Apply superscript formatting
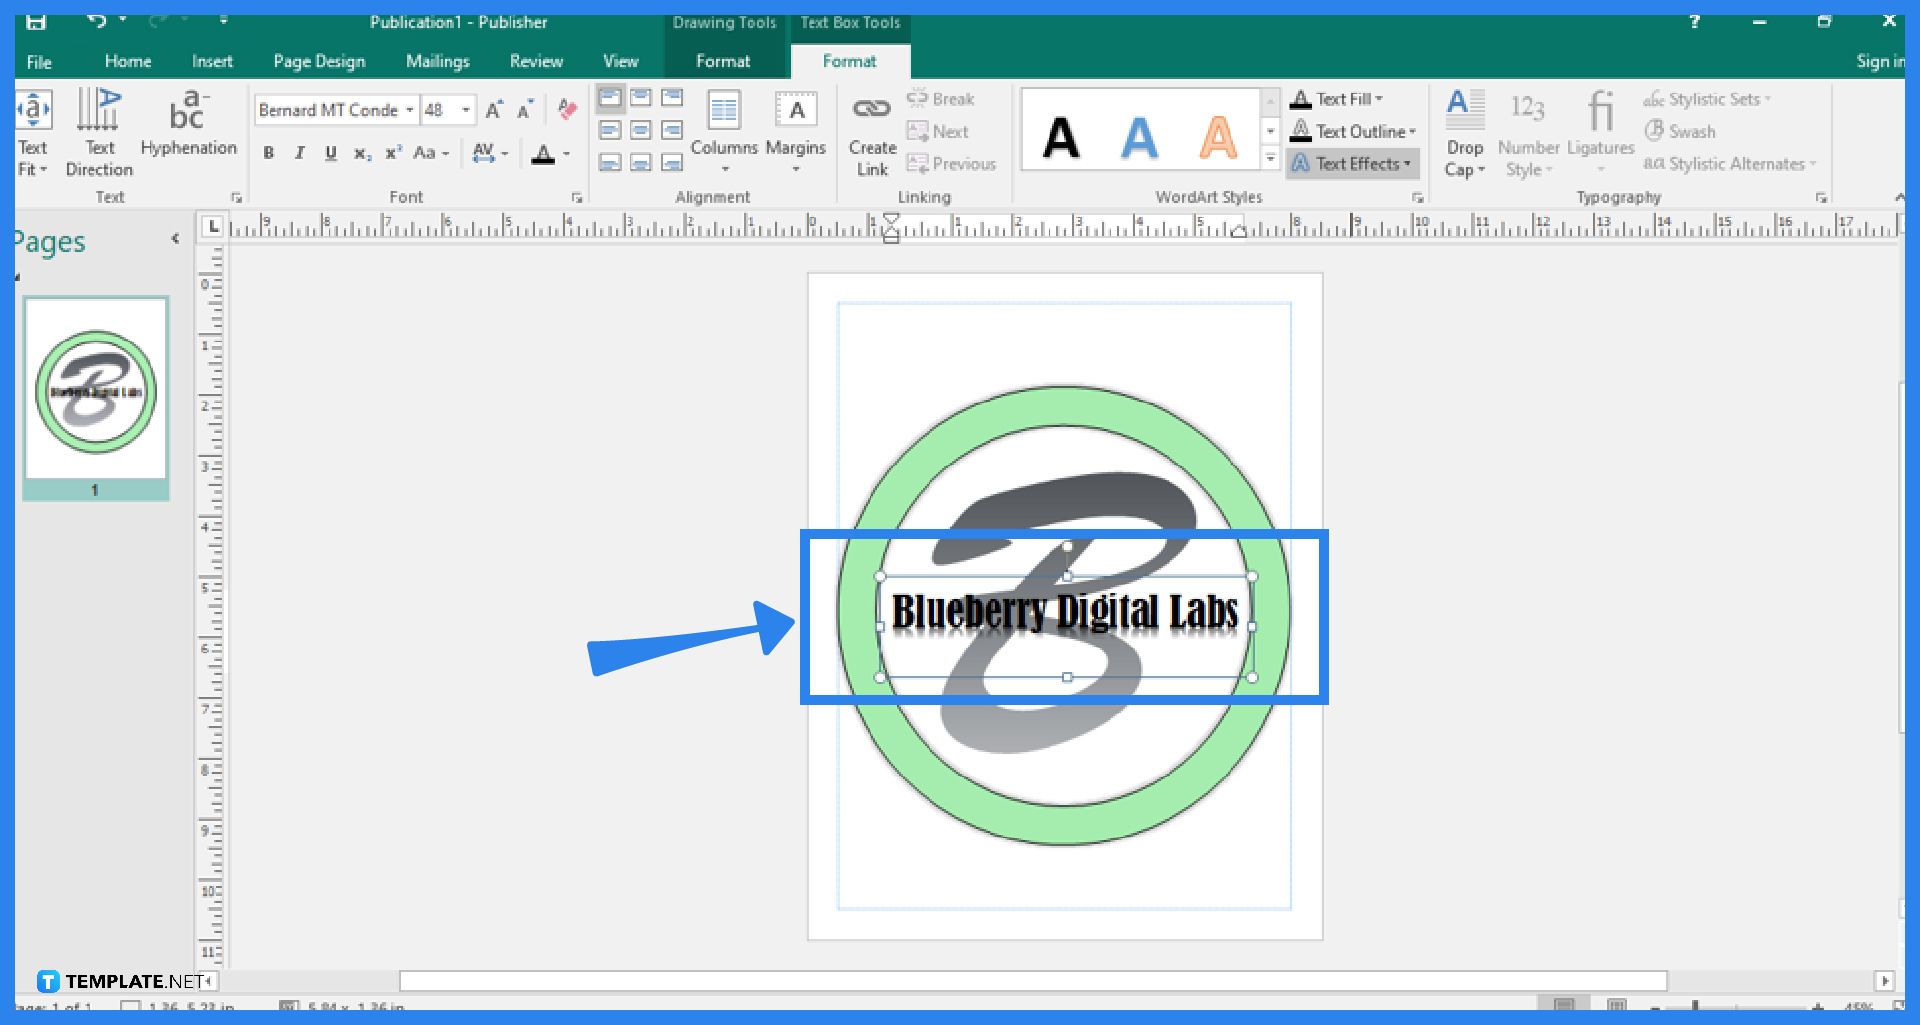 point(391,153)
